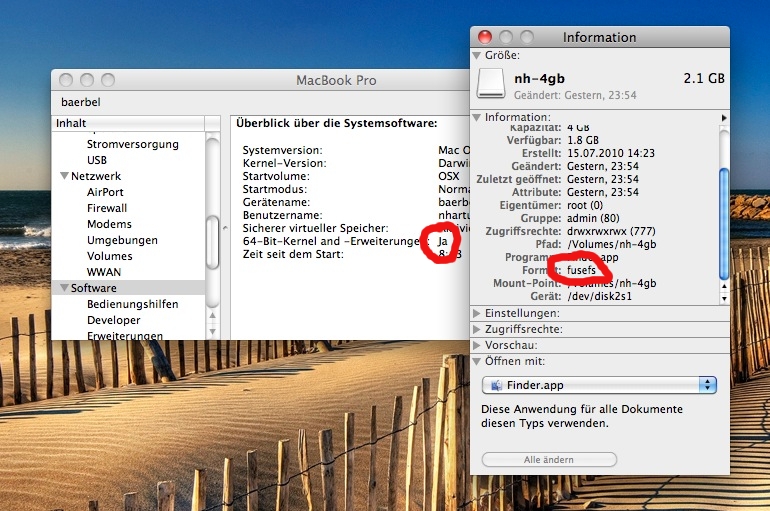
Task: Click the Systemversion label
Action: tap(282, 150)
